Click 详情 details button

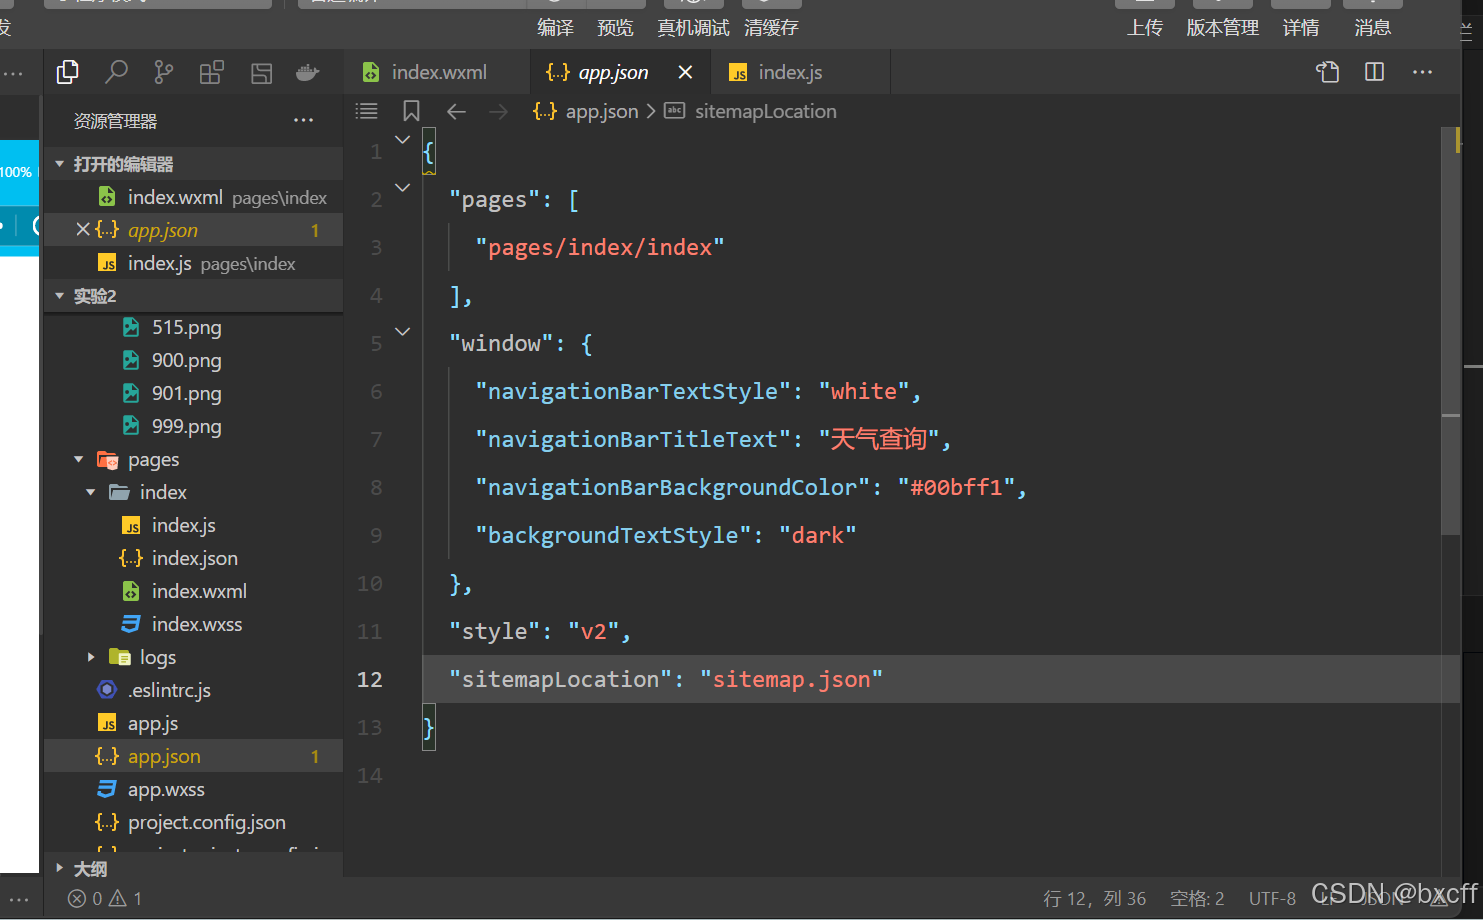[1300, 28]
